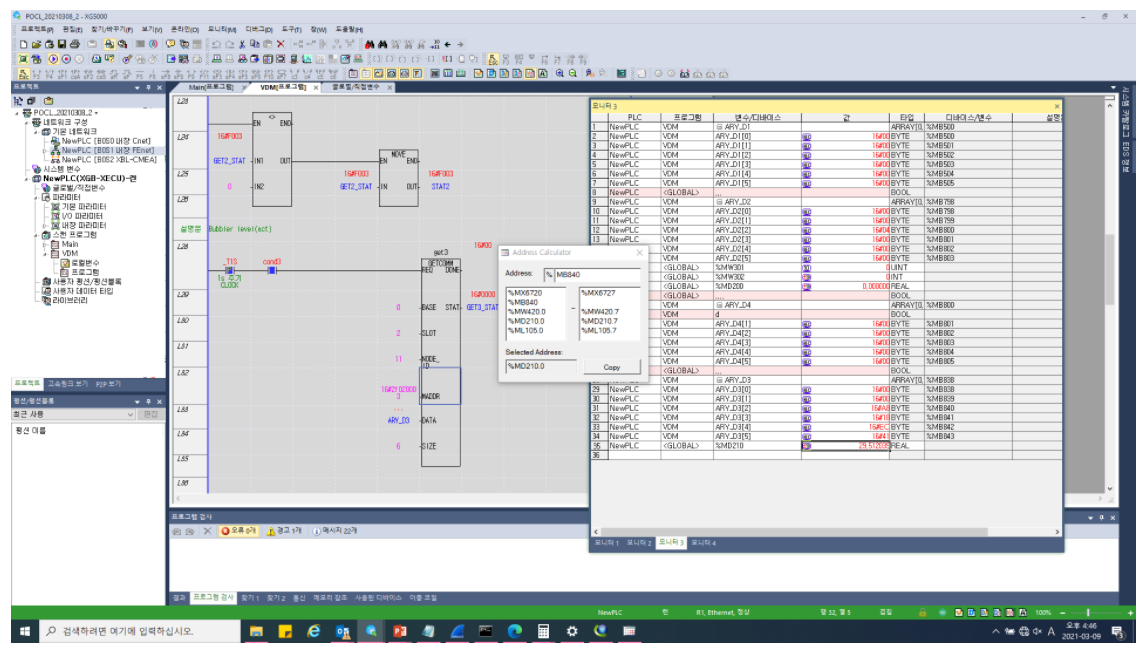This screenshot has height=655, width=1142.
Task: Select the 모니터 2 tab
Action: tap(639, 543)
